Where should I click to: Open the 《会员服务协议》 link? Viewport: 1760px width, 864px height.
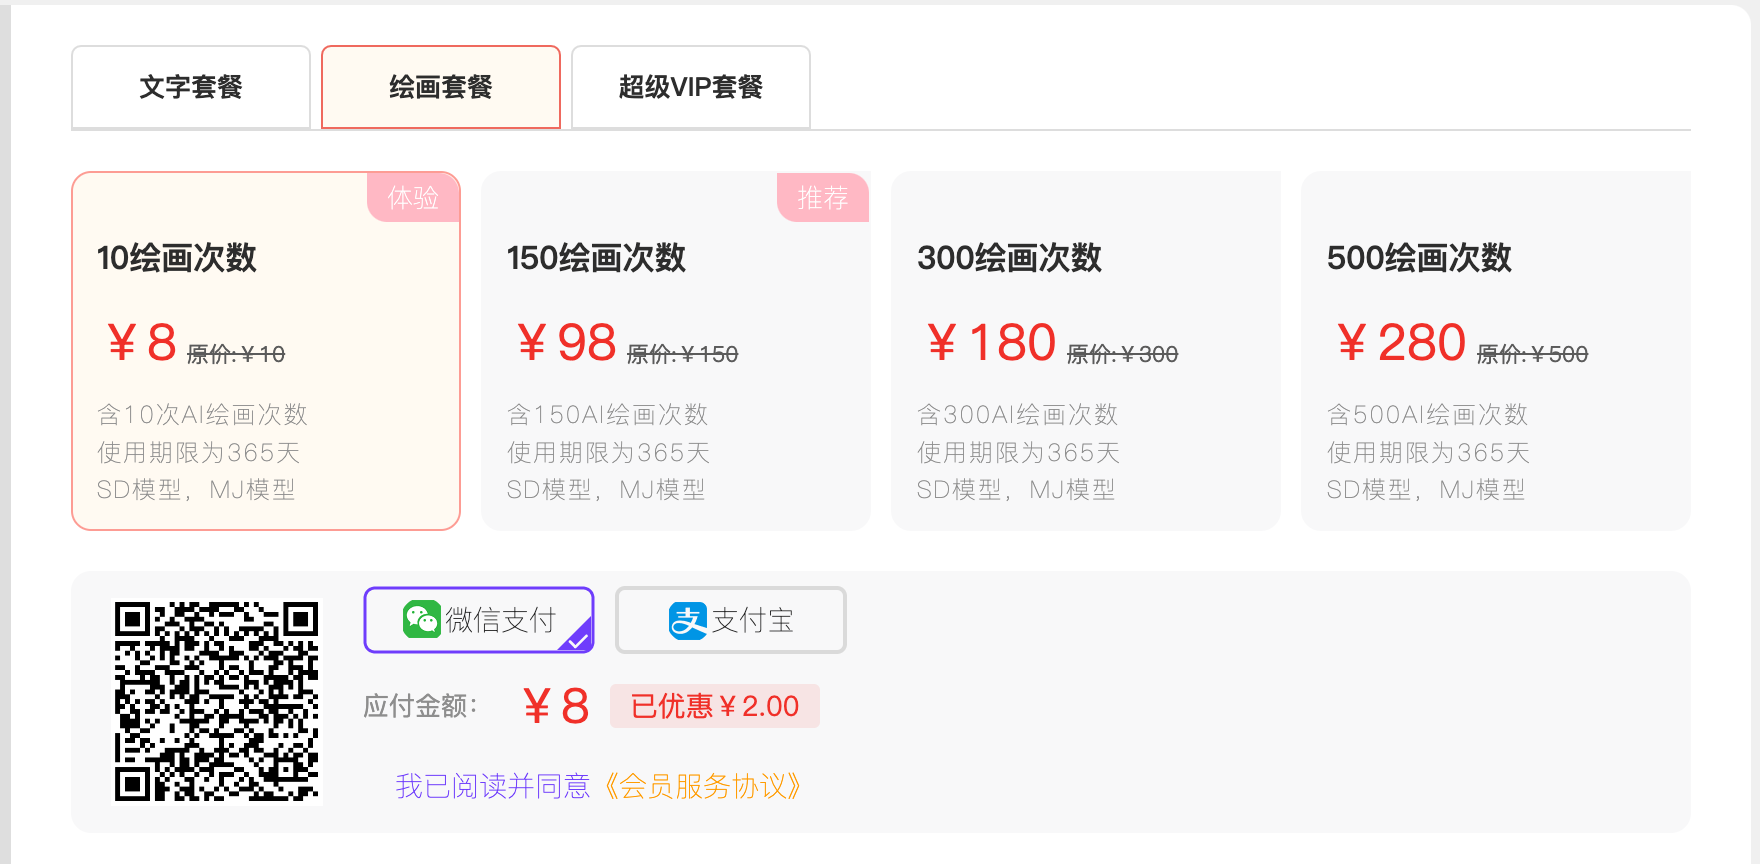702,786
